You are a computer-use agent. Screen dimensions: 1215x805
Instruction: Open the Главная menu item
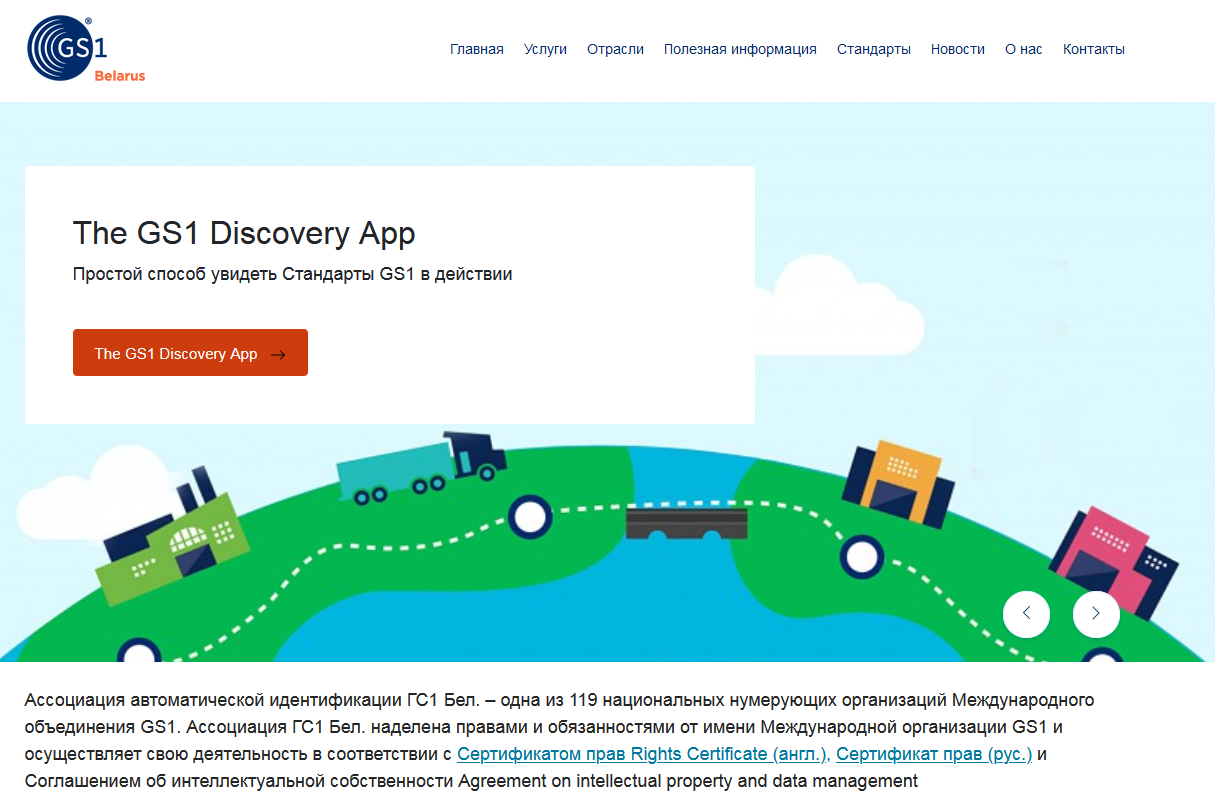(x=477, y=49)
